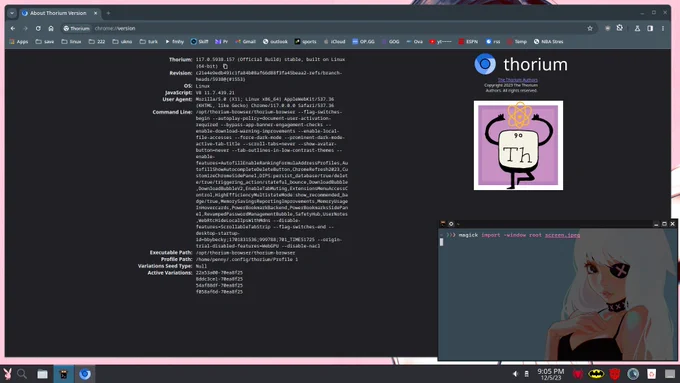Open the Pr bookmark
680x383 pixels.
pyautogui.click(x=222, y=42)
